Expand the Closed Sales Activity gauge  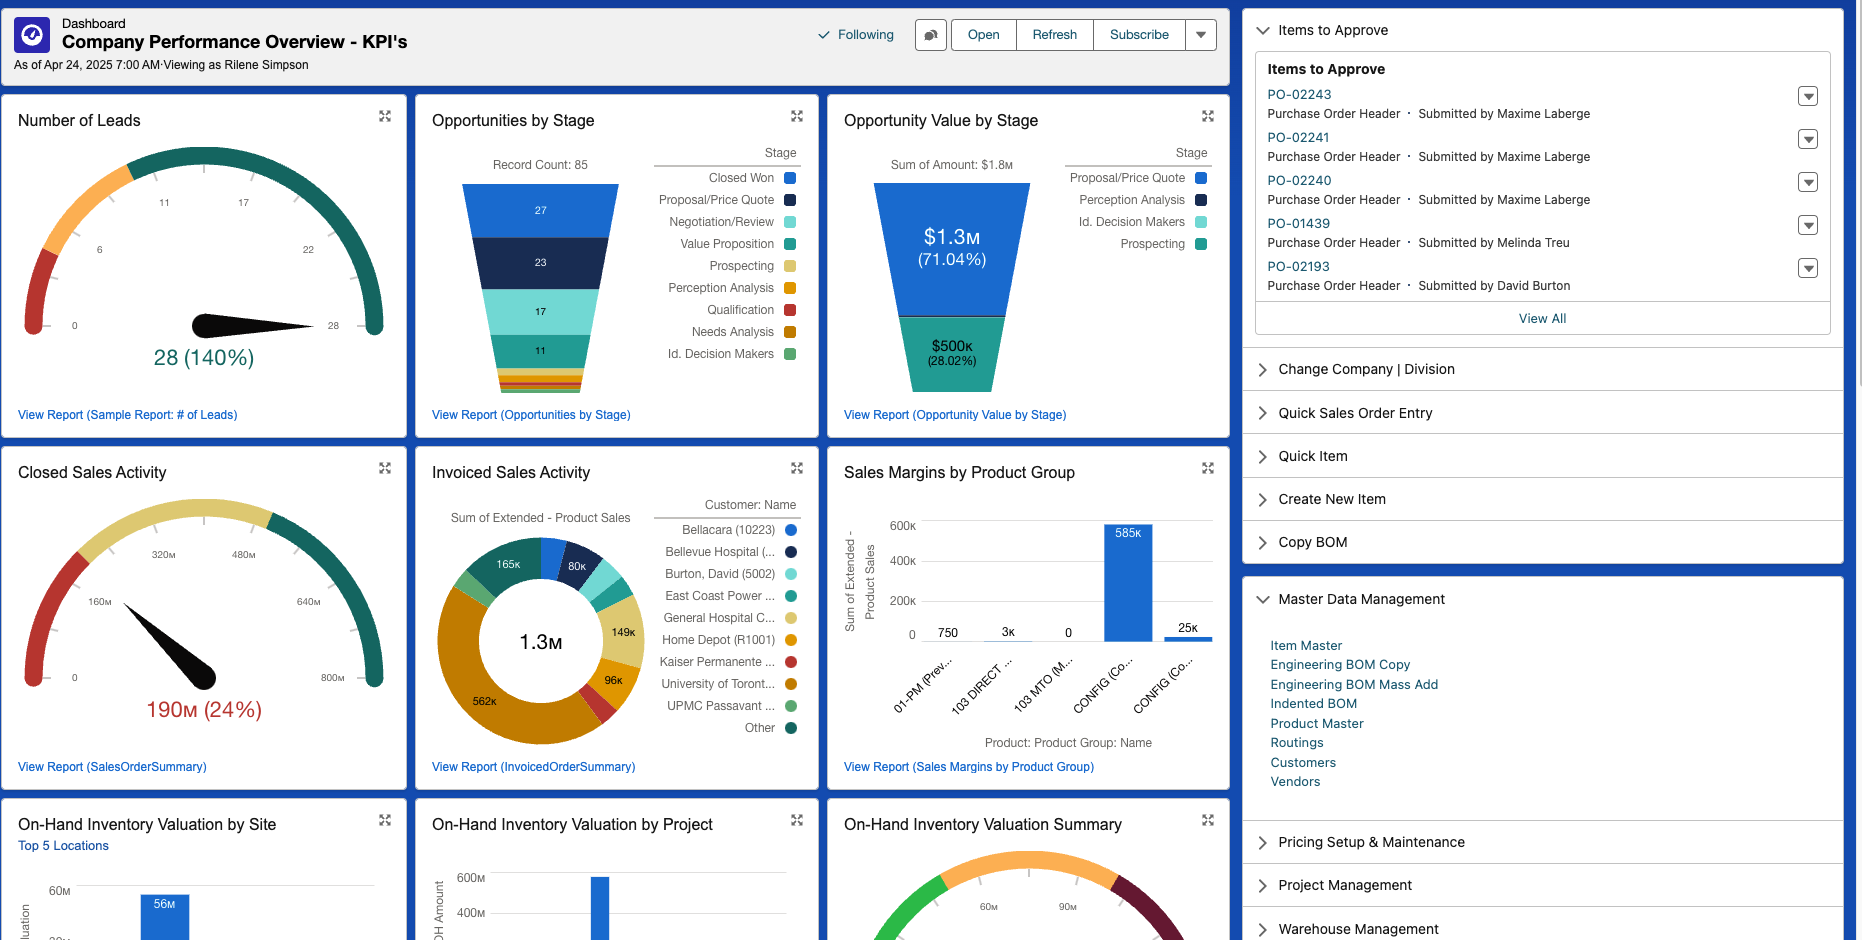385,469
